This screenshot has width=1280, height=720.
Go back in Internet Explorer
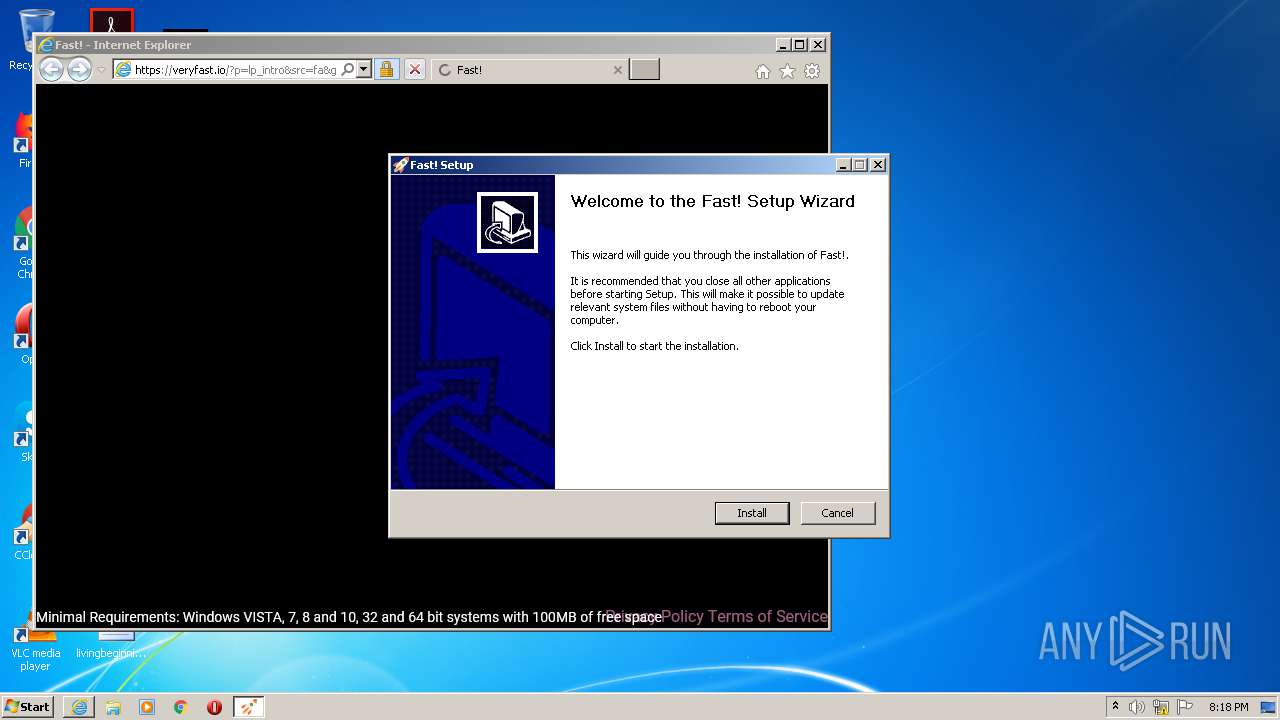point(51,70)
